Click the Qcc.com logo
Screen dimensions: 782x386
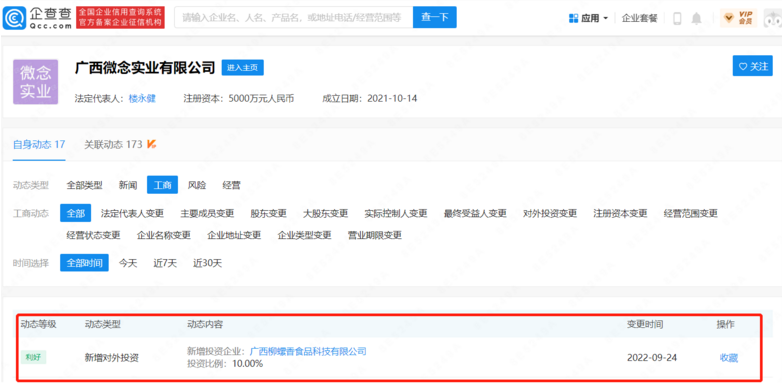point(37,18)
